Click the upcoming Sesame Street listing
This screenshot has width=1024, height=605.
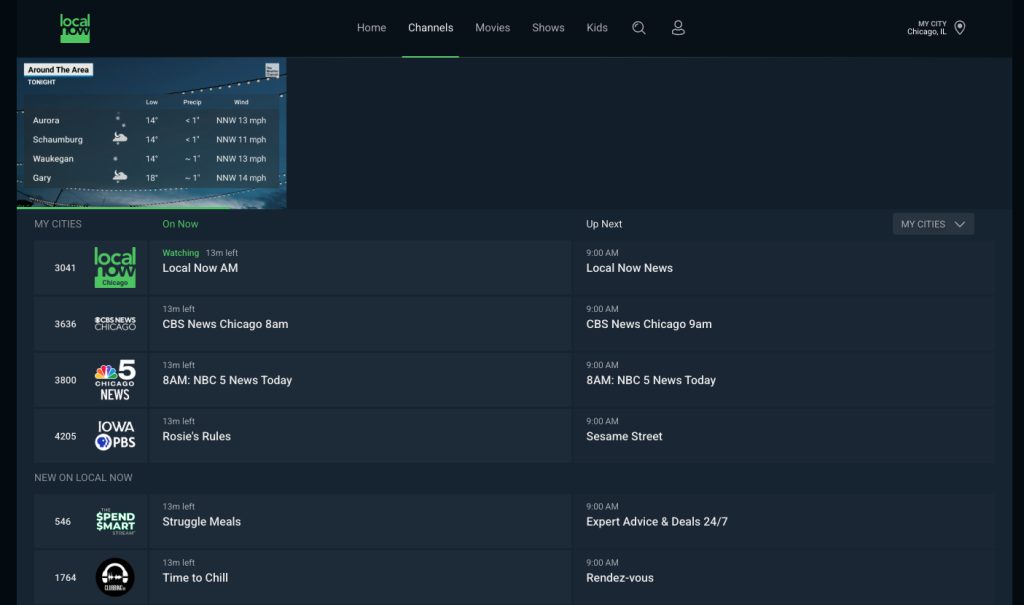click(624, 436)
